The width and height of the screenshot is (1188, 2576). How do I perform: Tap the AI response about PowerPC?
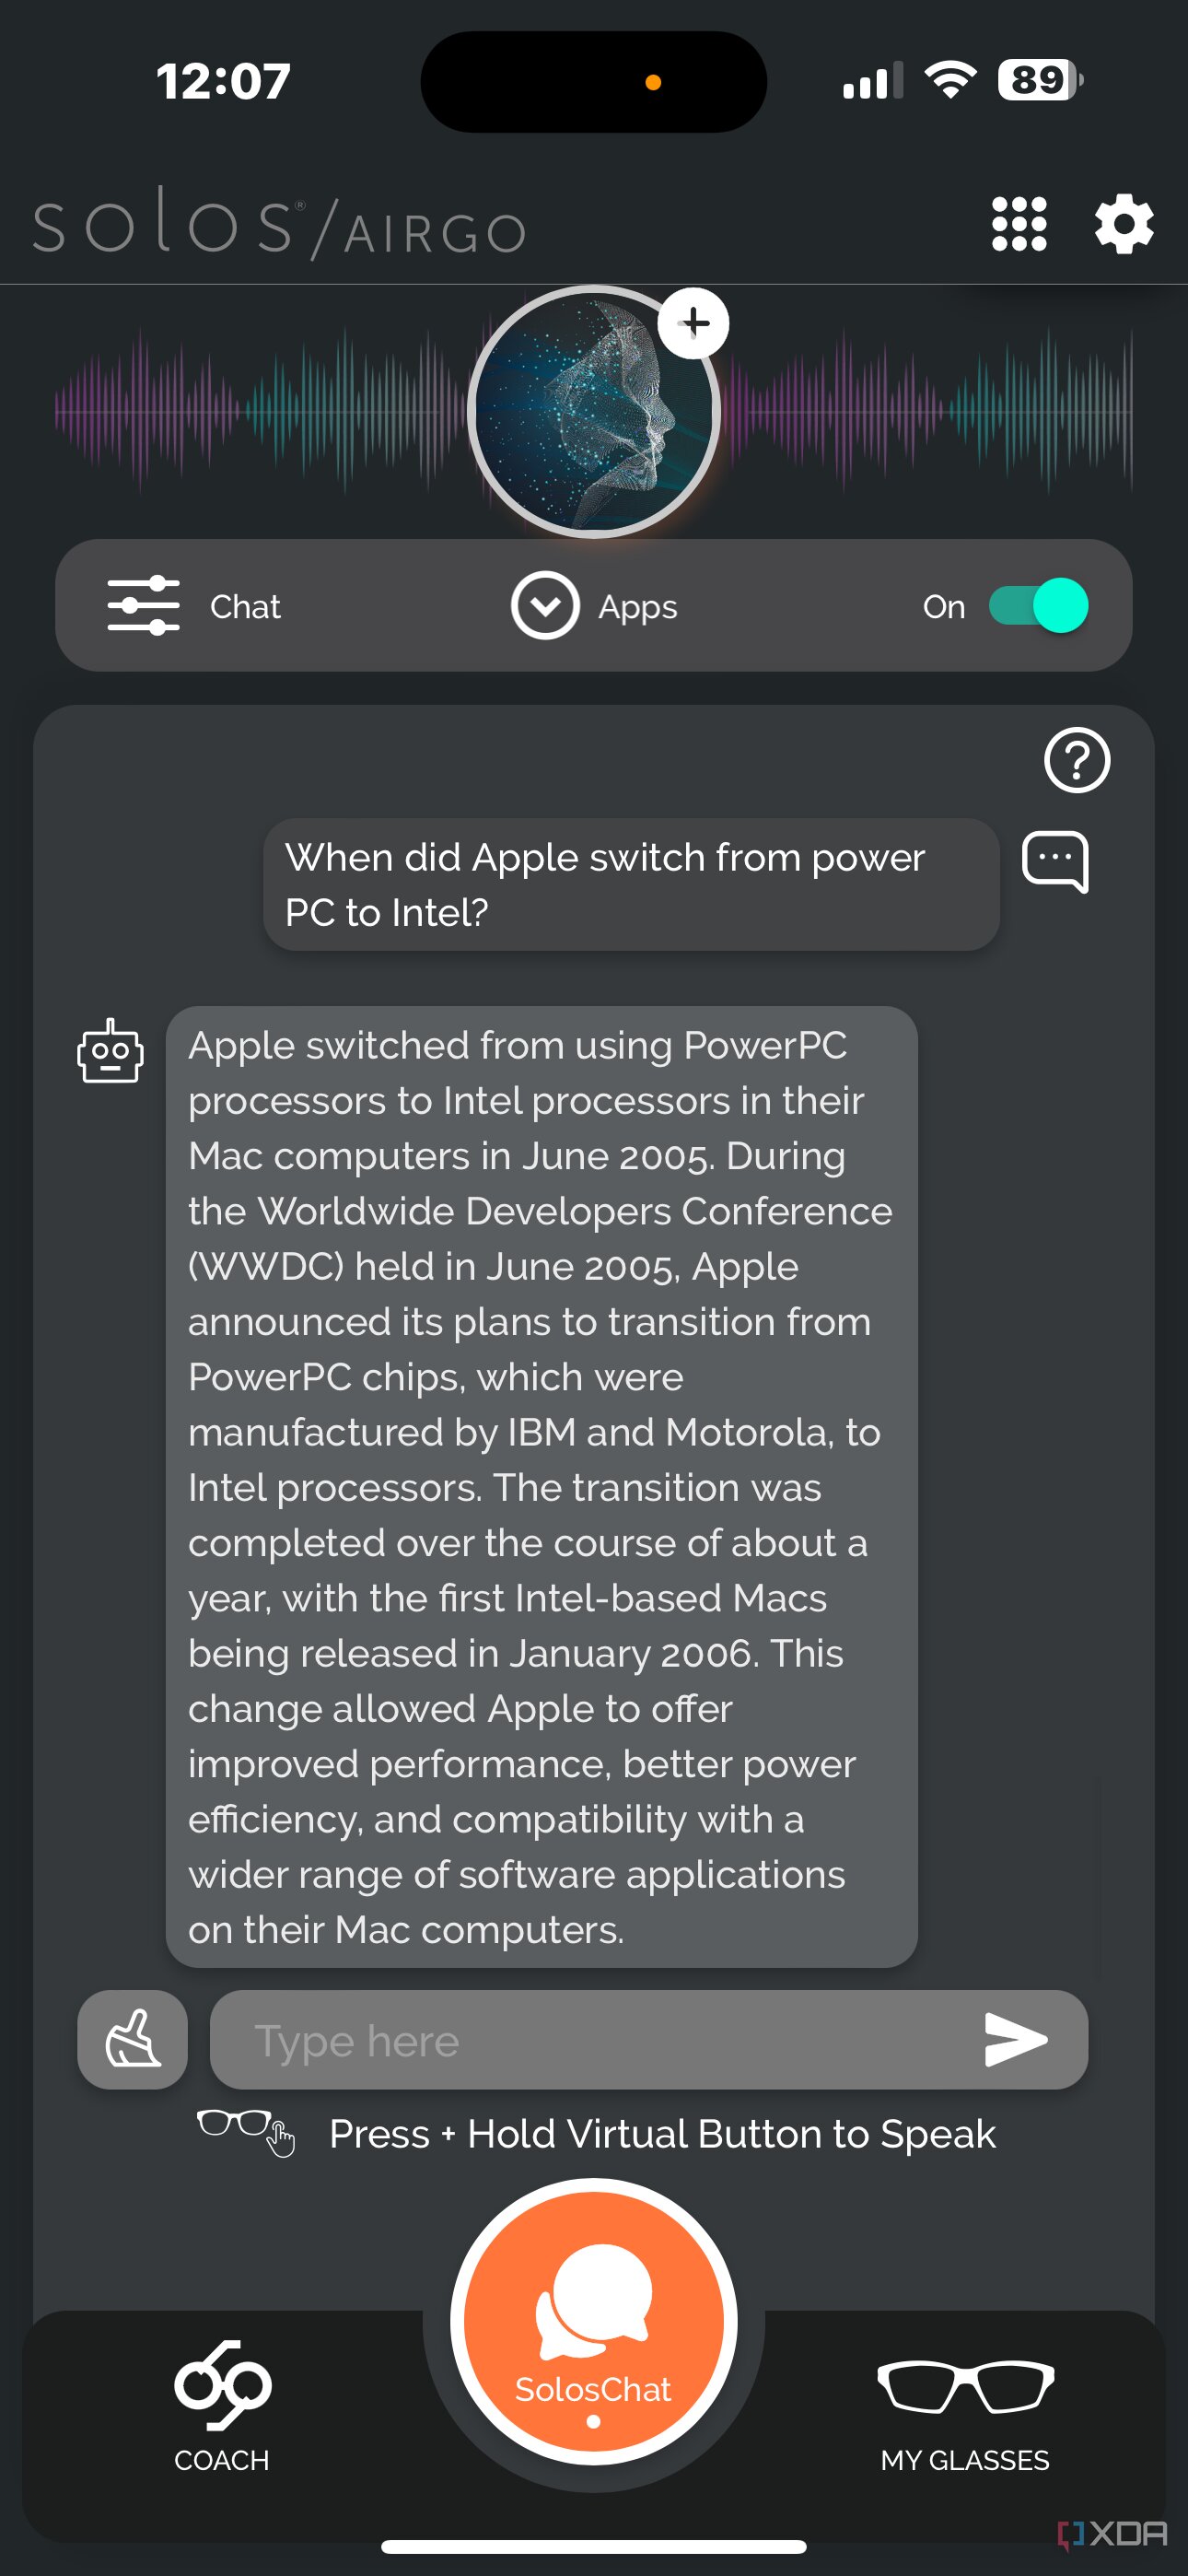pos(541,1487)
